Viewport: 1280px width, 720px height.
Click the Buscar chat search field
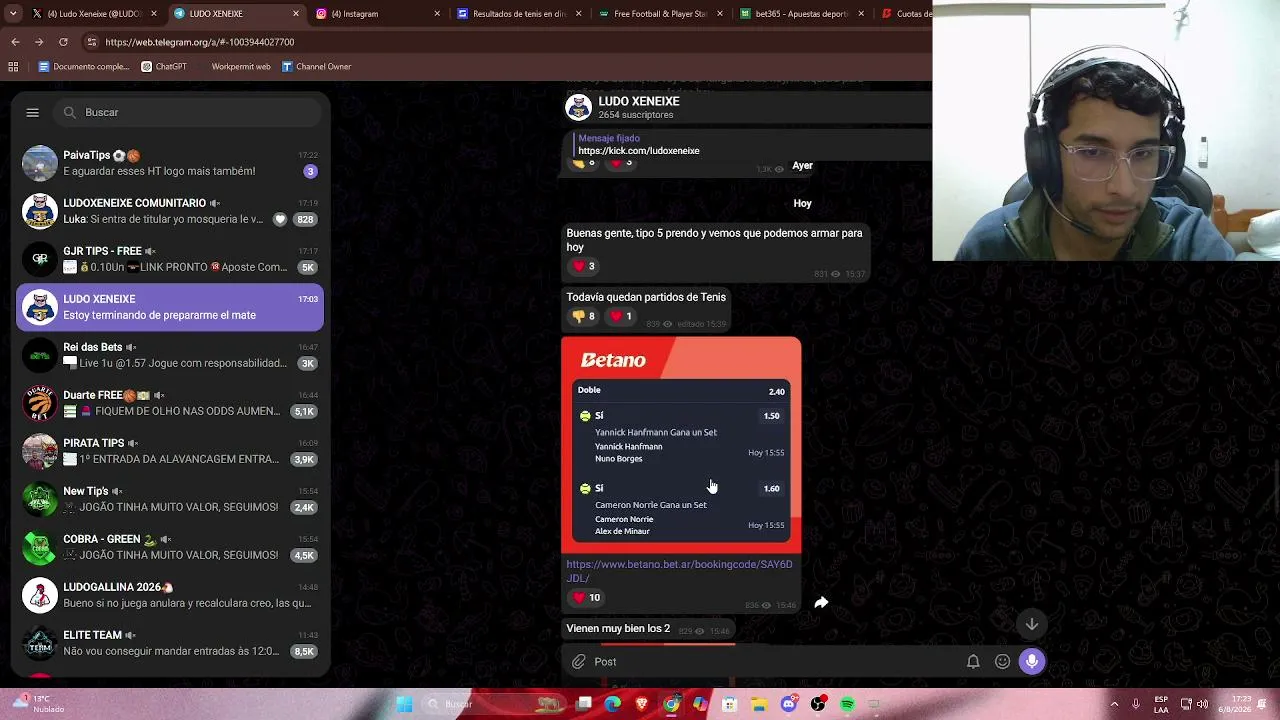tap(188, 113)
